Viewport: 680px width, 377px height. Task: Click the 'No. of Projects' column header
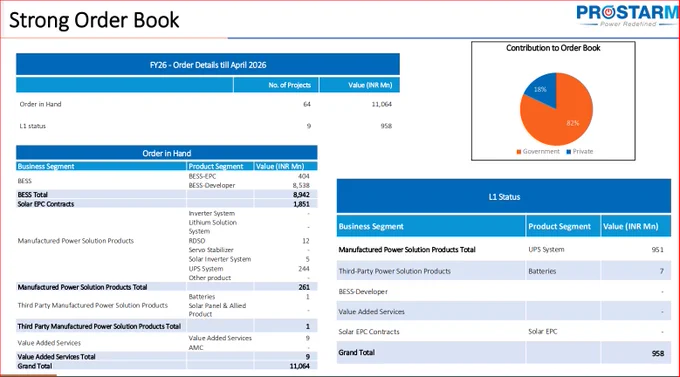coord(289,85)
